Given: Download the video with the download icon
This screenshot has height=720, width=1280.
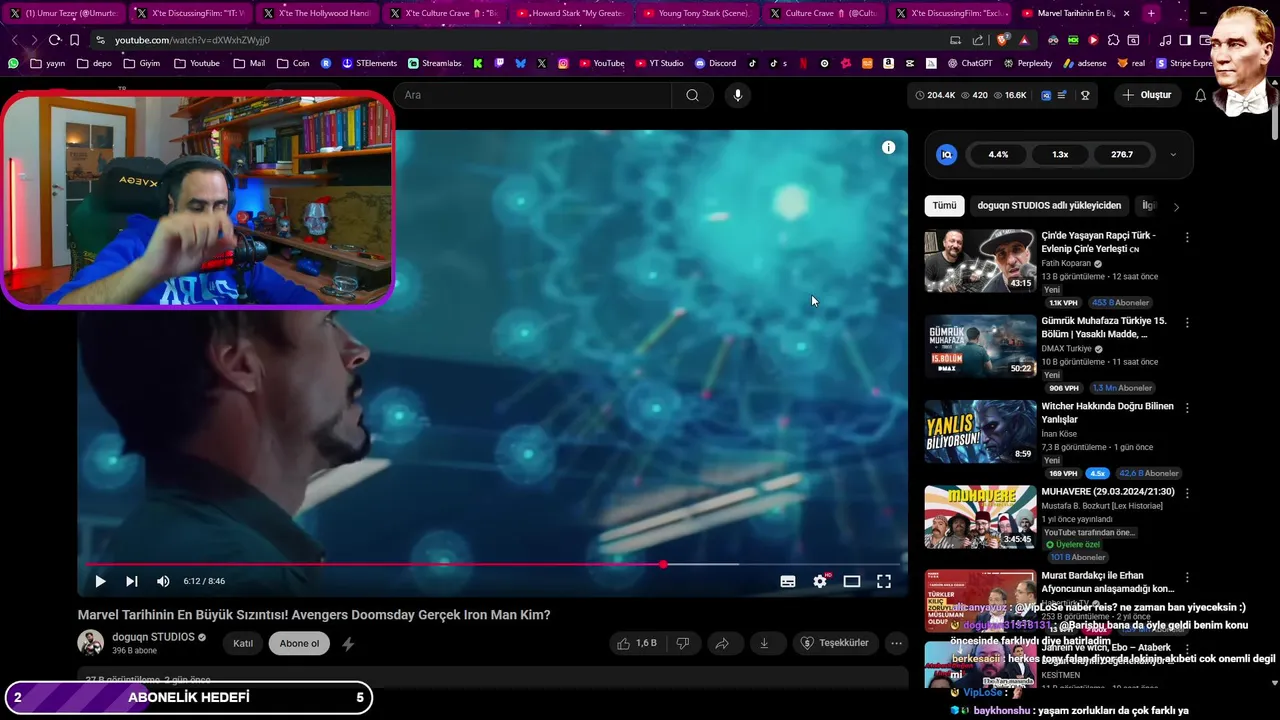Looking at the screenshot, I should point(764,643).
